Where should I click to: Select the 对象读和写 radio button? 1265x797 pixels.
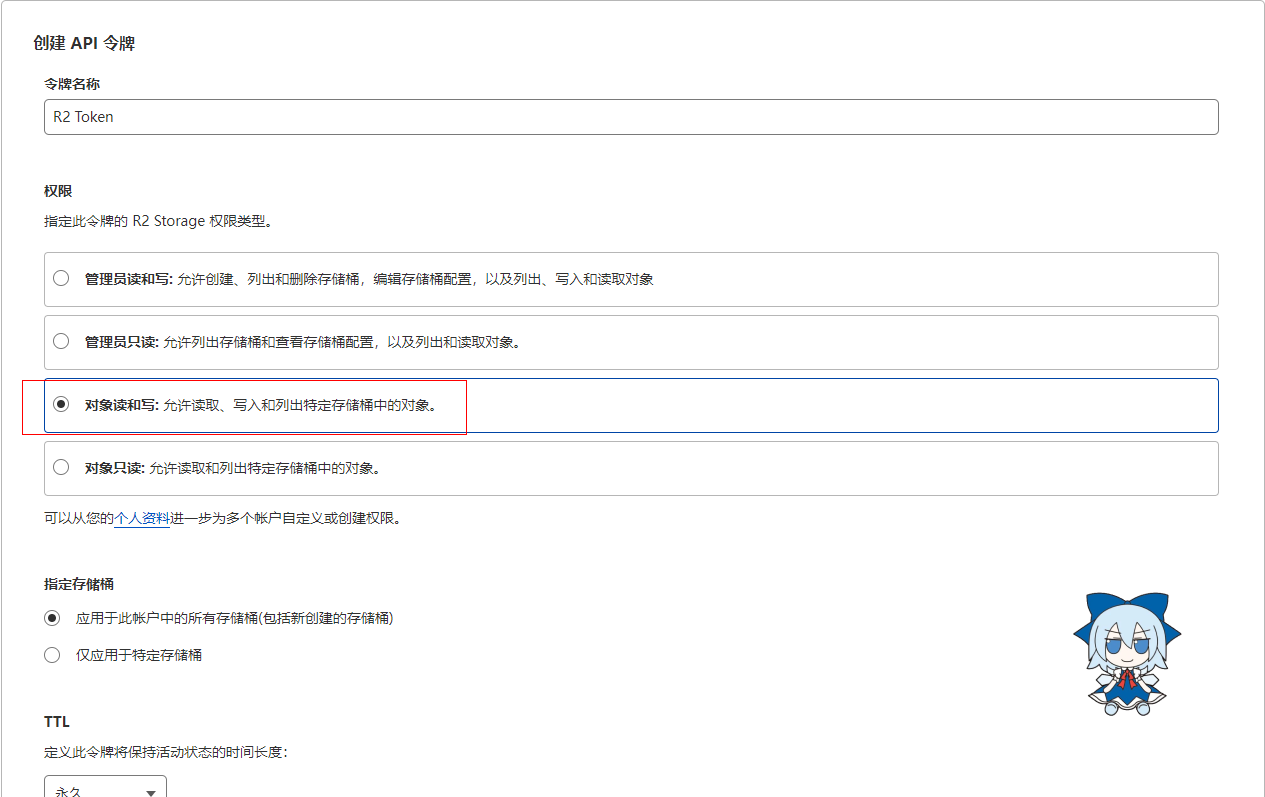(x=61, y=404)
